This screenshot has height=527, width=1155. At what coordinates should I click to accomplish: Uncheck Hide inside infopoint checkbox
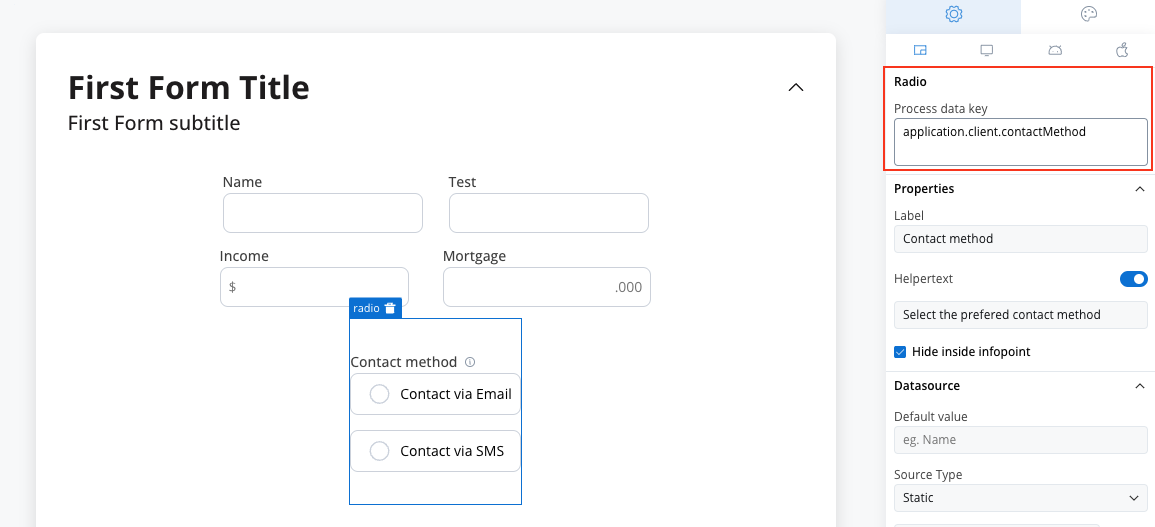coord(900,352)
